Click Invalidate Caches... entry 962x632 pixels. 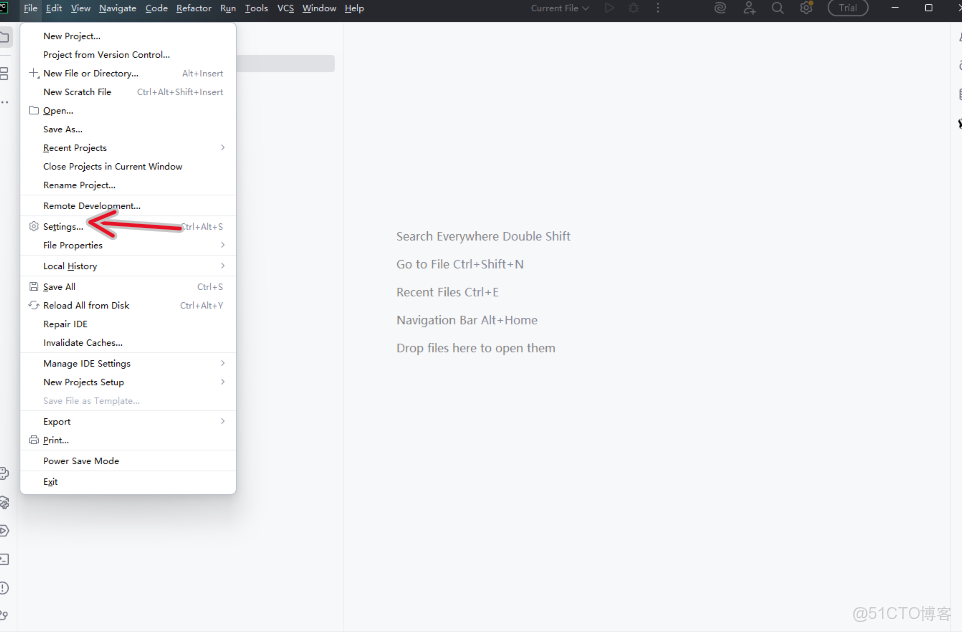click(x=128, y=342)
